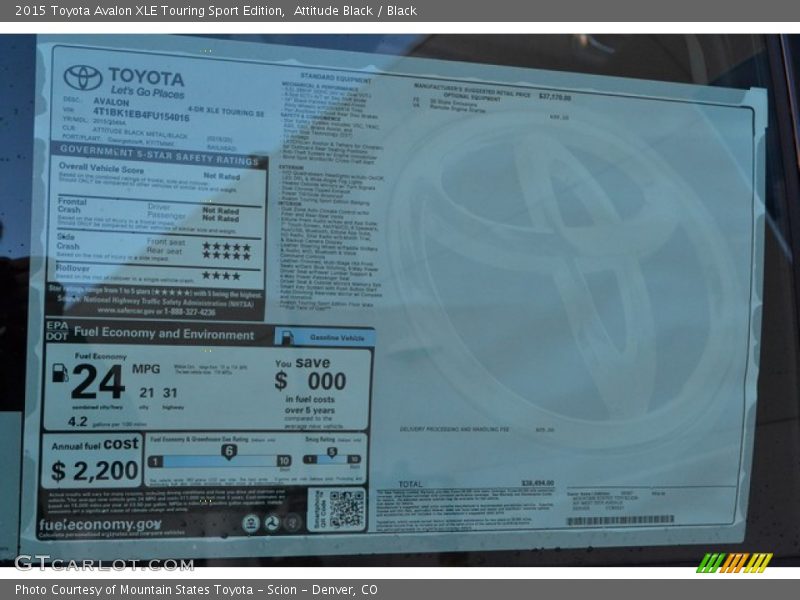Click the Standard Equipment heading
Screen dimensions: 800x600
(x=336, y=78)
